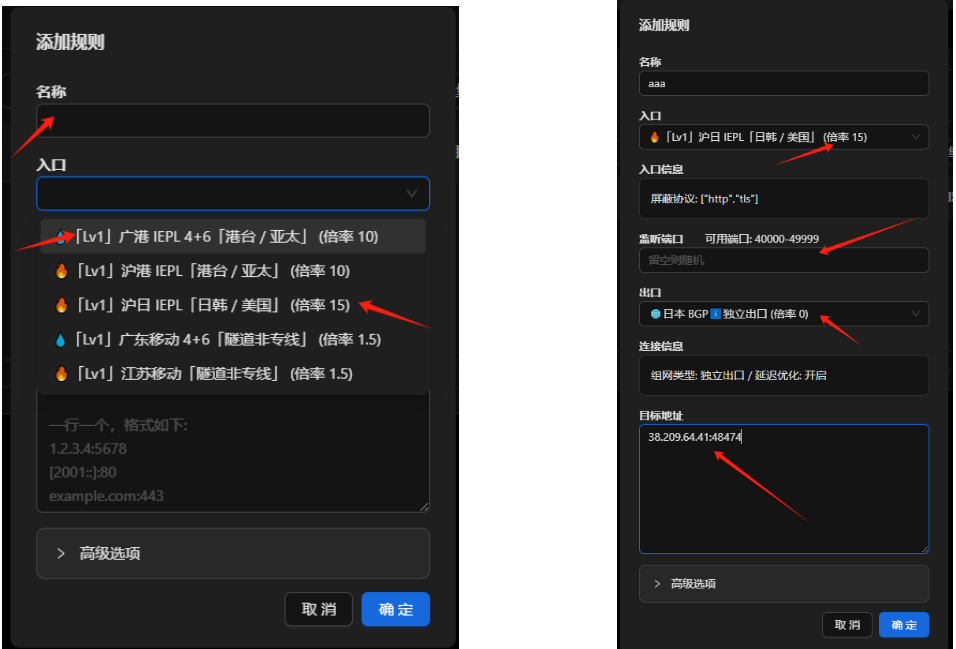The width and height of the screenshot is (956, 649).
Task: Expand 高级选项 in the right dialog
Action: 783,583
